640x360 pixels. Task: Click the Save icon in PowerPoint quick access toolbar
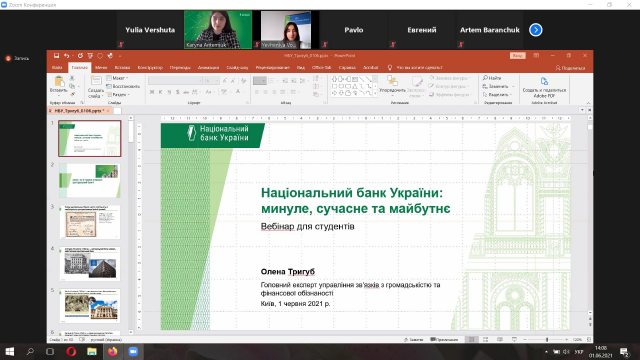[x=56, y=56]
